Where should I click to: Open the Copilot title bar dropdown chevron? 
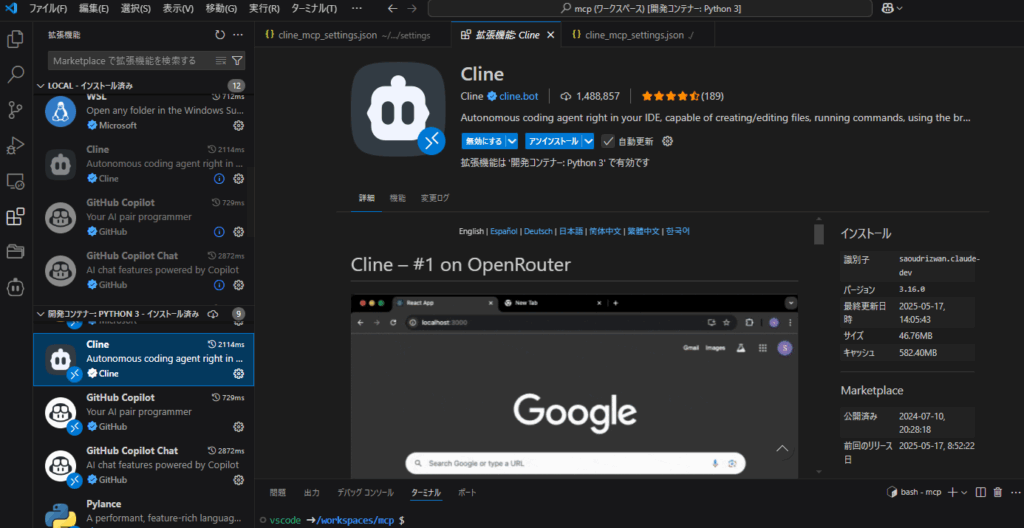(899, 8)
